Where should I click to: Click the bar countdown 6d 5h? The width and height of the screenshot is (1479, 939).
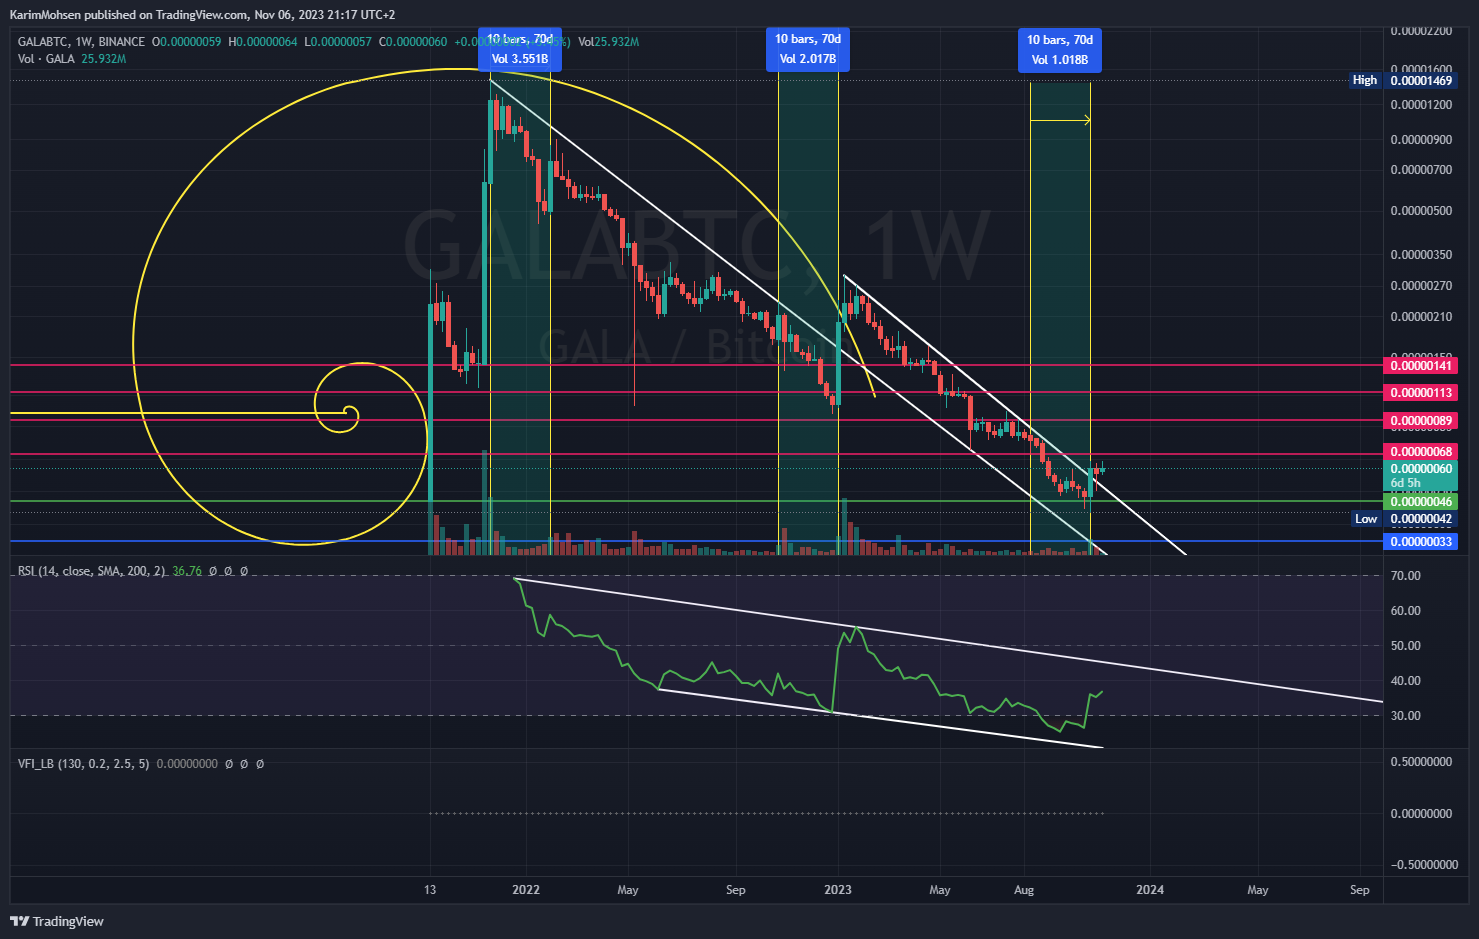[x=1406, y=483]
